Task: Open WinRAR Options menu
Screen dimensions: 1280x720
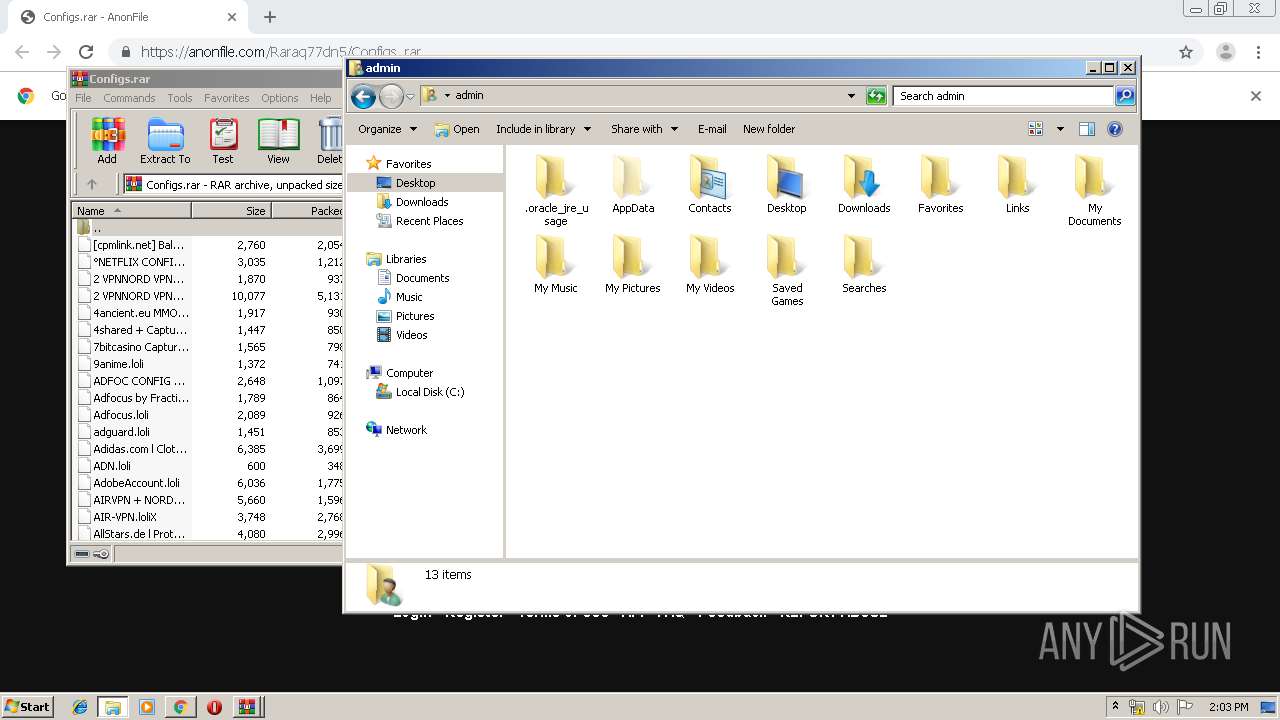Action: coord(280,98)
